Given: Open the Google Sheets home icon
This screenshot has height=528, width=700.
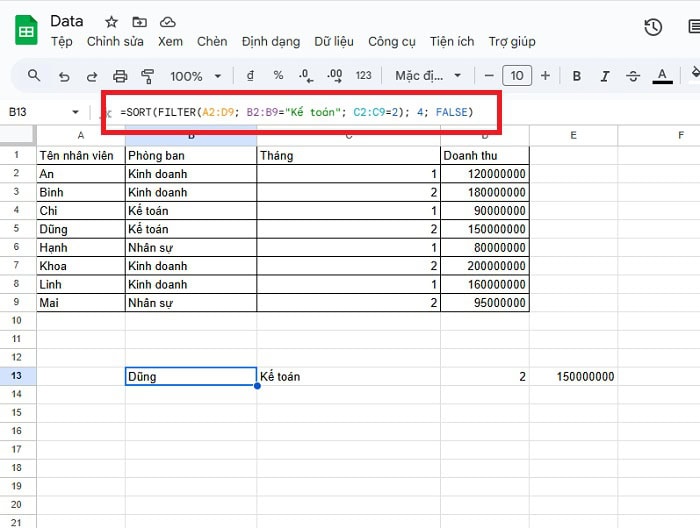Looking at the screenshot, I should (25, 30).
